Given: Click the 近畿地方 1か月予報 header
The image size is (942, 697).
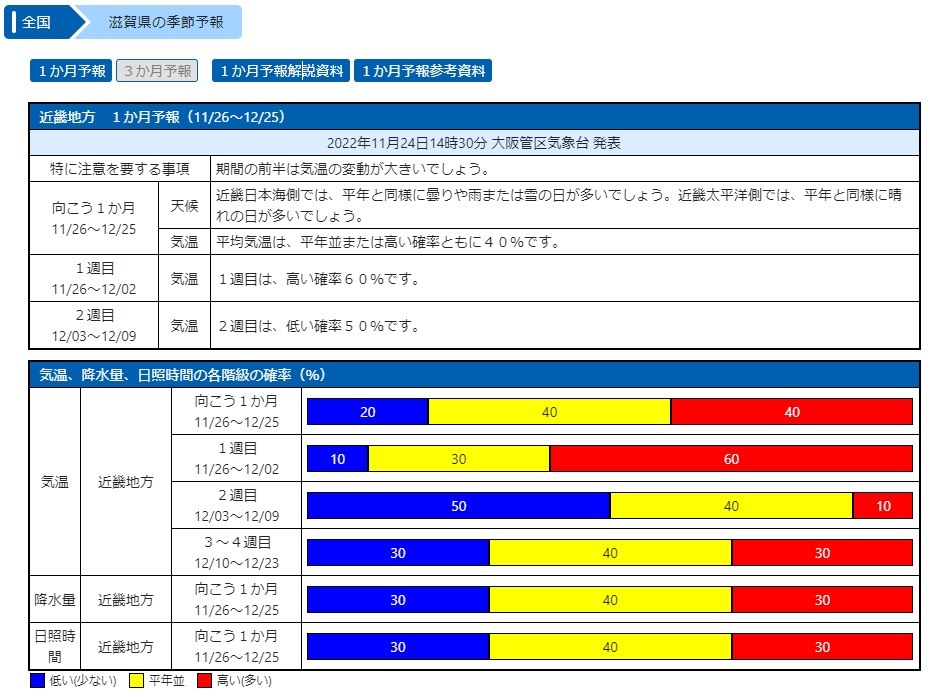Looking at the screenshot, I should [475, 117].
